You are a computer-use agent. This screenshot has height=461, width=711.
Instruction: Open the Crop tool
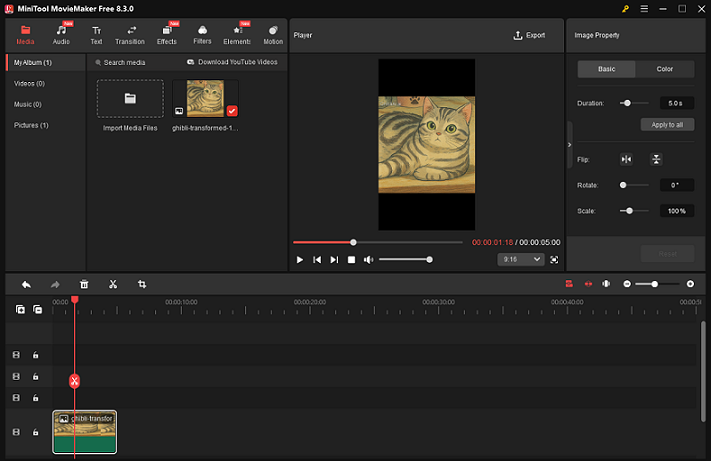(142, 285)
